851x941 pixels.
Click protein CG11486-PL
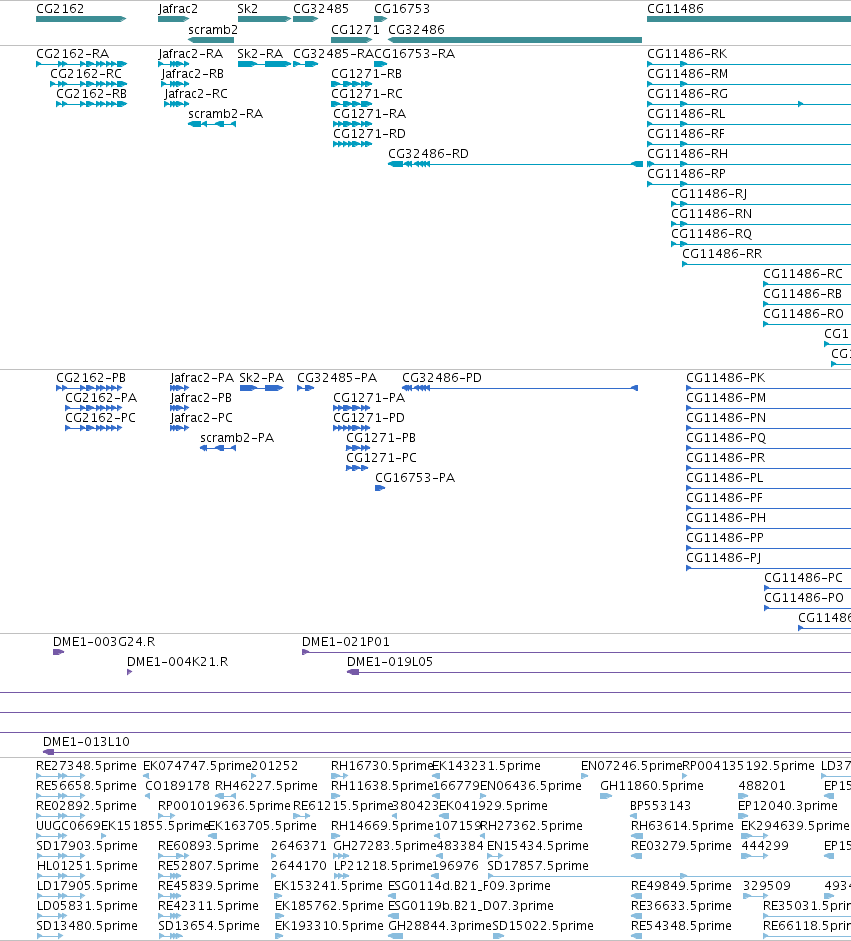(724, 478)
